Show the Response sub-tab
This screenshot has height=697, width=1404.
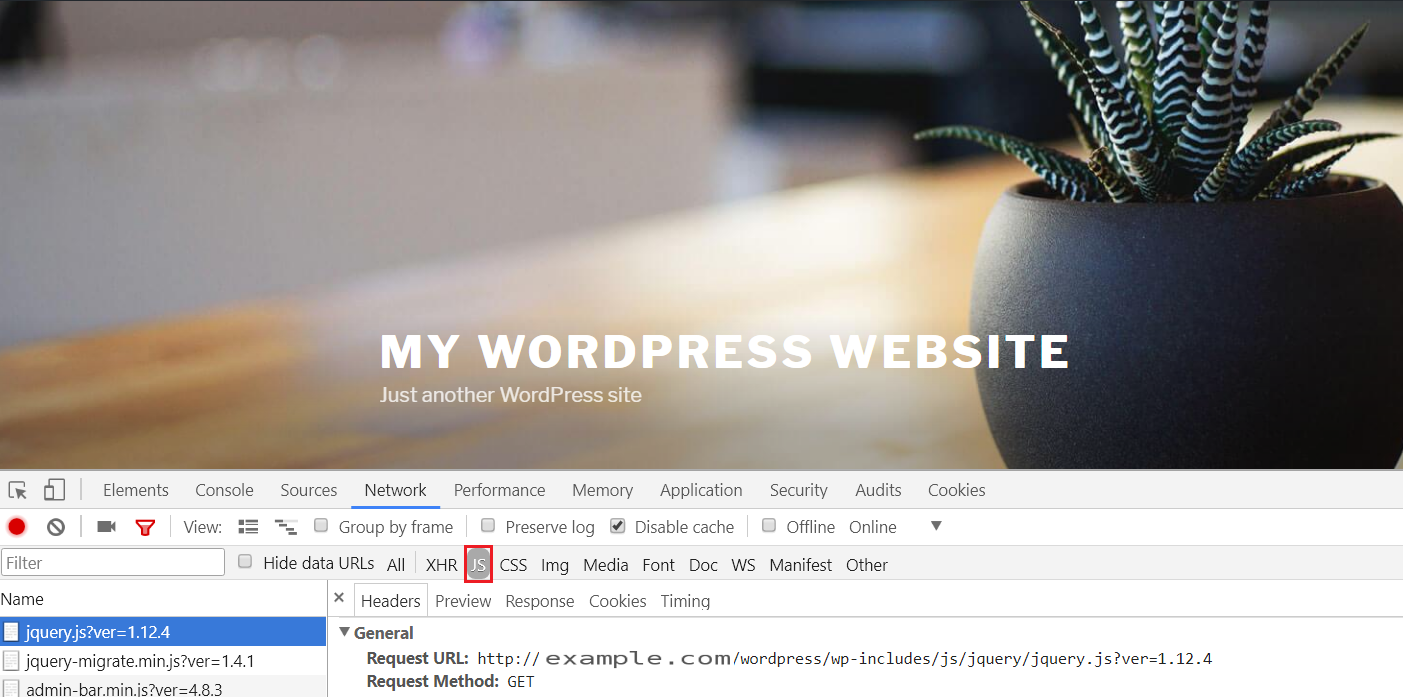point(540,601)
